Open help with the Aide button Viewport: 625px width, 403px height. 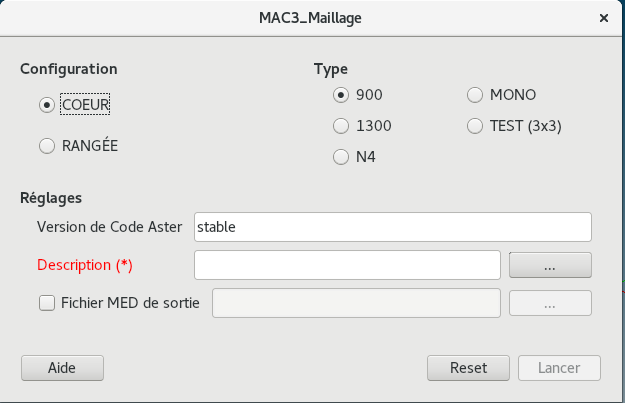pyautogui.click(x=62, y=367)
